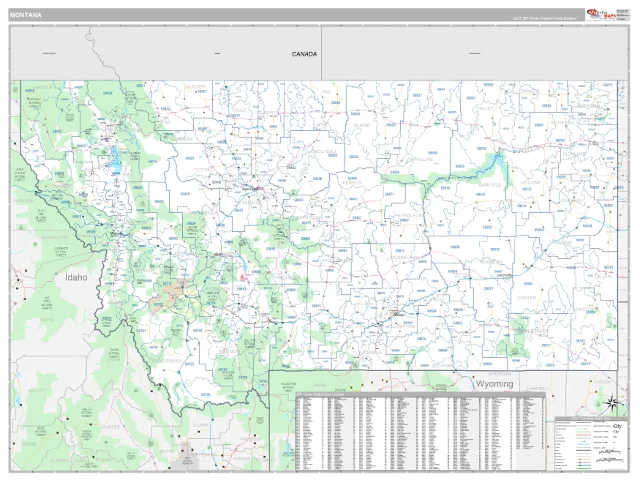Click the compass rose near the legend
Image resolution: width=640 pixels, height=480 pixels.
[611, 403]
